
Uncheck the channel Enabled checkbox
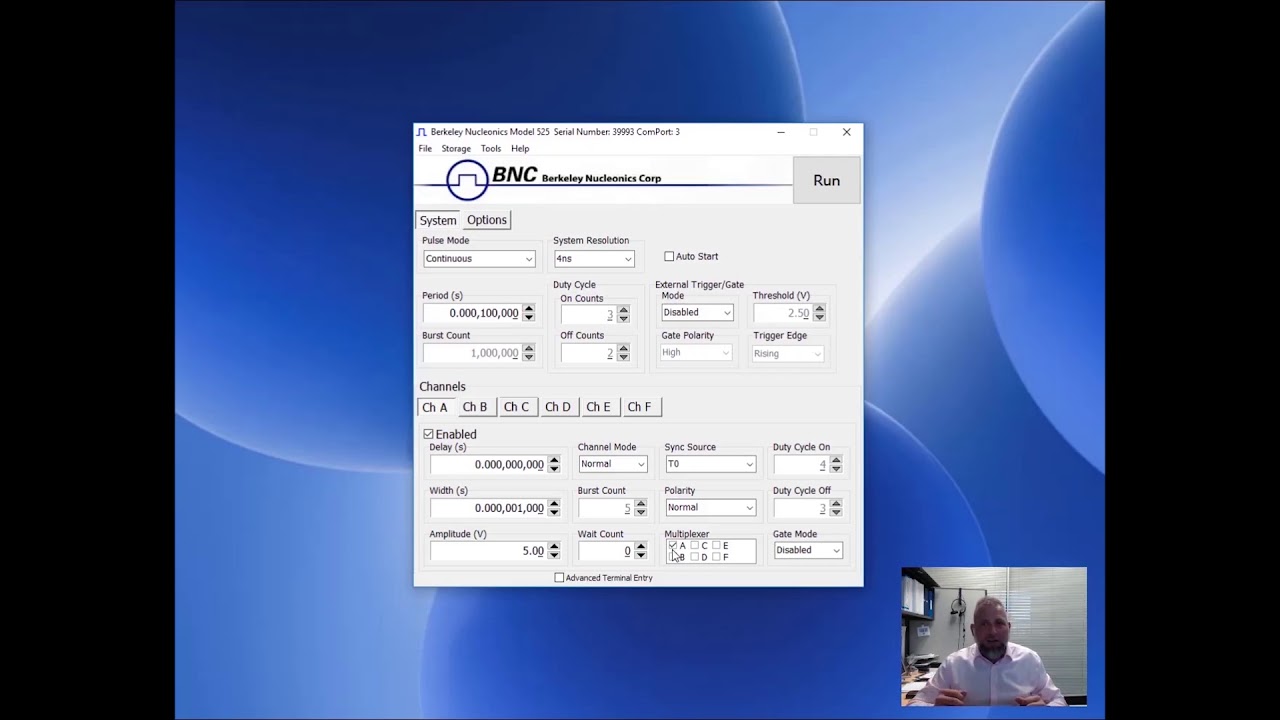(x=428, y=434)
